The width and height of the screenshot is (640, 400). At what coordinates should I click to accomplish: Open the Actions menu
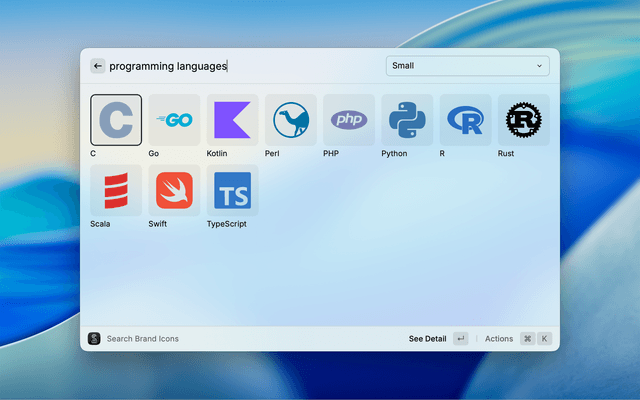click(x=499, y=339)
